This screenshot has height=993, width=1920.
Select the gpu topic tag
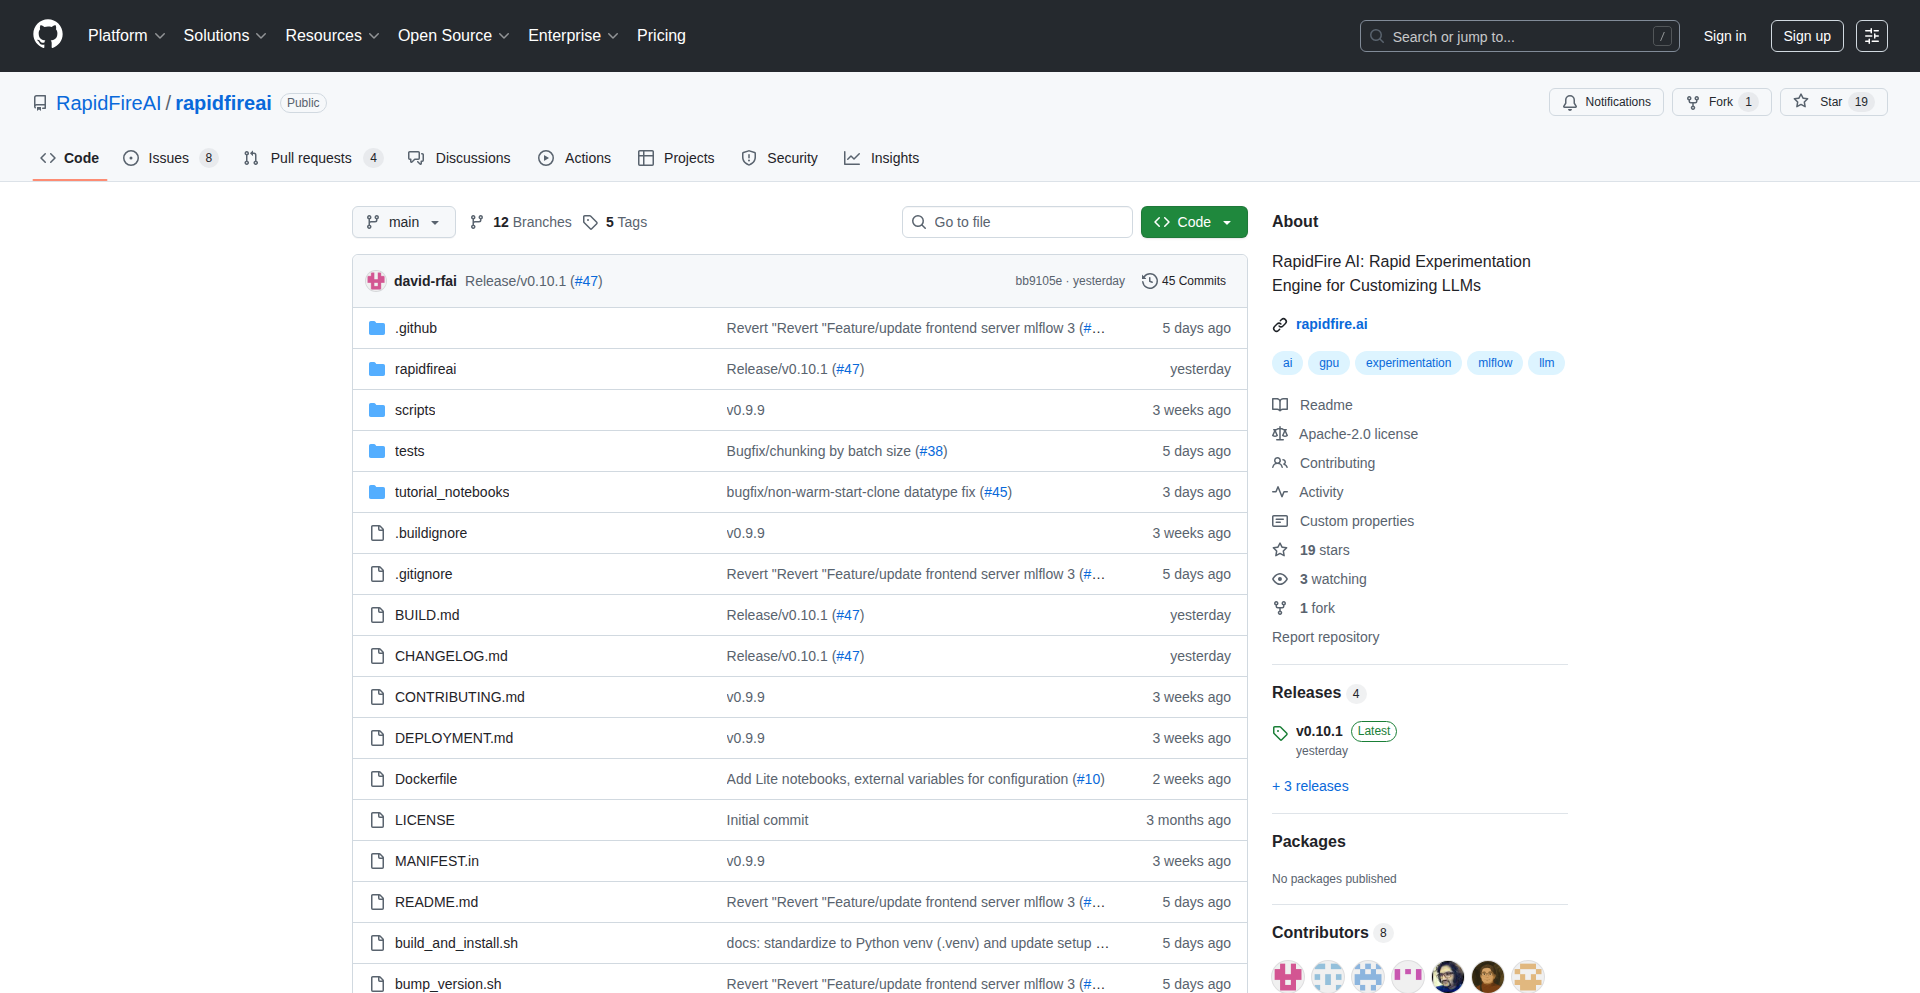tap(1328, 363)
